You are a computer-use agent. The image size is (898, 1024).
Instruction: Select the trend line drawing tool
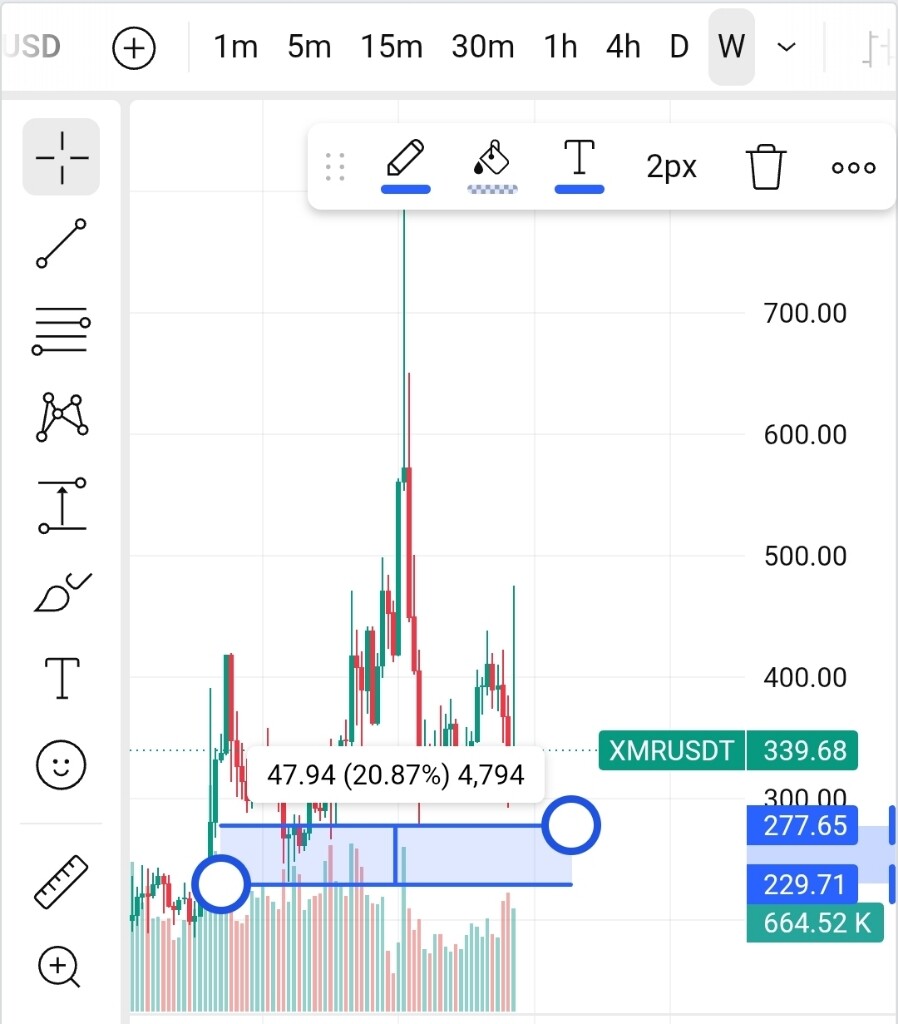coord(61,244)
